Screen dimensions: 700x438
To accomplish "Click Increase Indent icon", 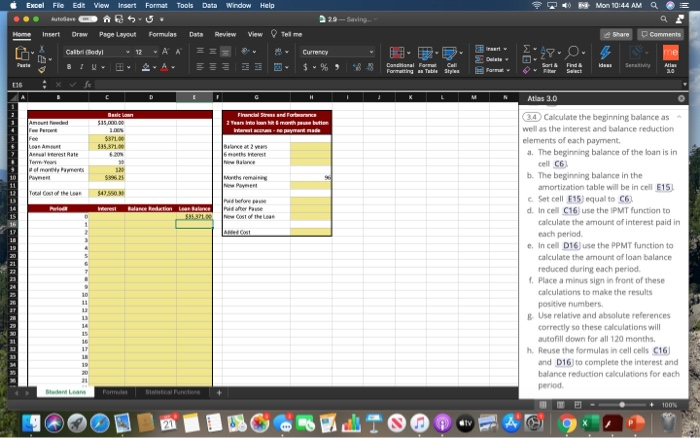I will [x=258, y=67].
